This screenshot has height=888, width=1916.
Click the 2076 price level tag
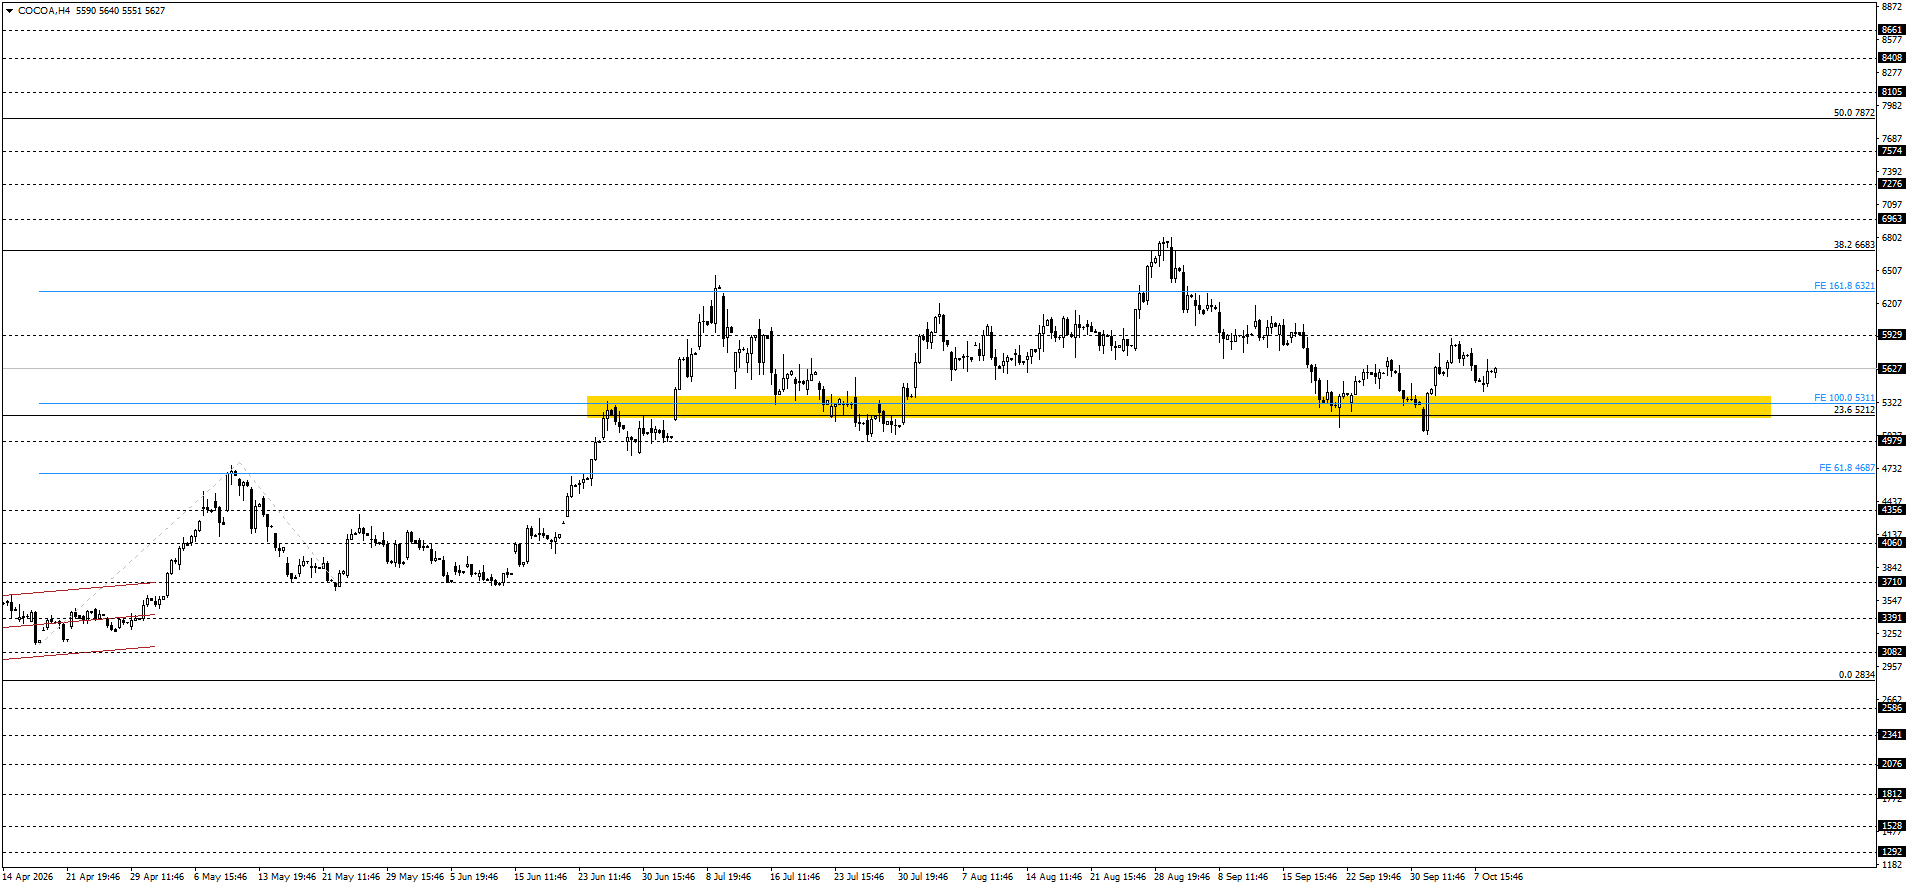[x=1891, y=764]
